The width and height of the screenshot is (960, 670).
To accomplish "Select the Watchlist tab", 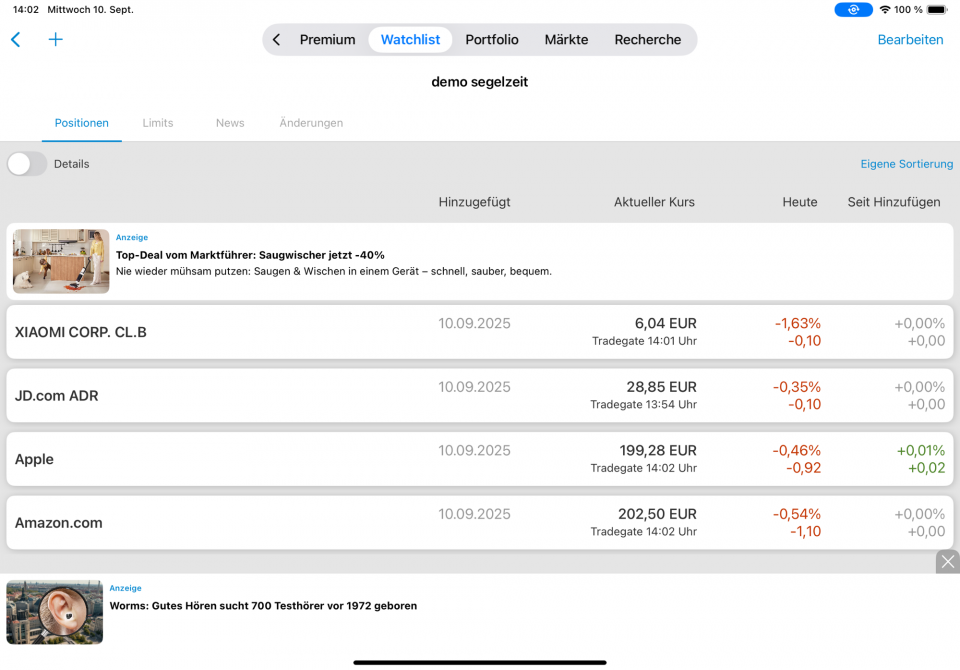I will (x=410, y=40).
